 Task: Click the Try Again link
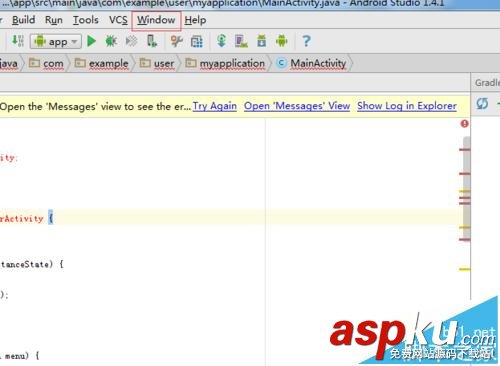point(215,106)
